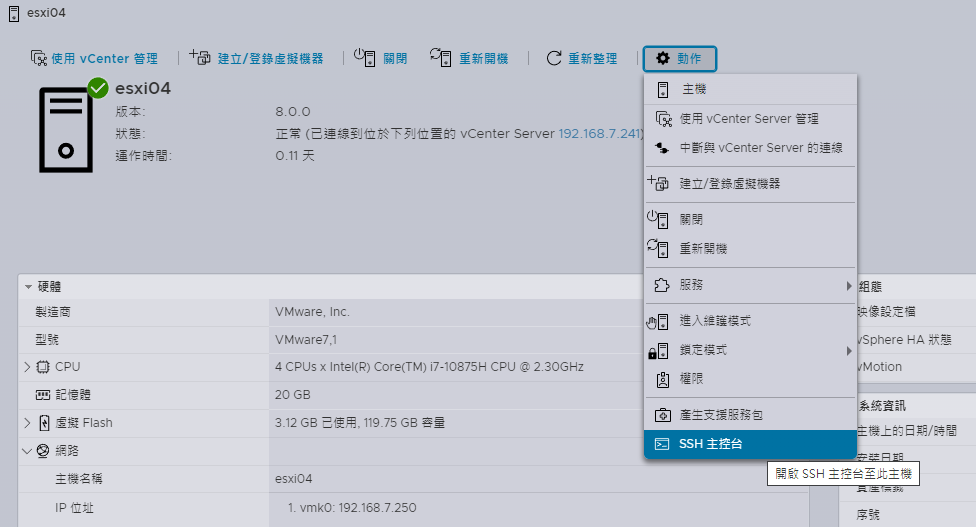The image size is (976, 527).
Task: Select 權限 menu entry
Action: point(750,378)
